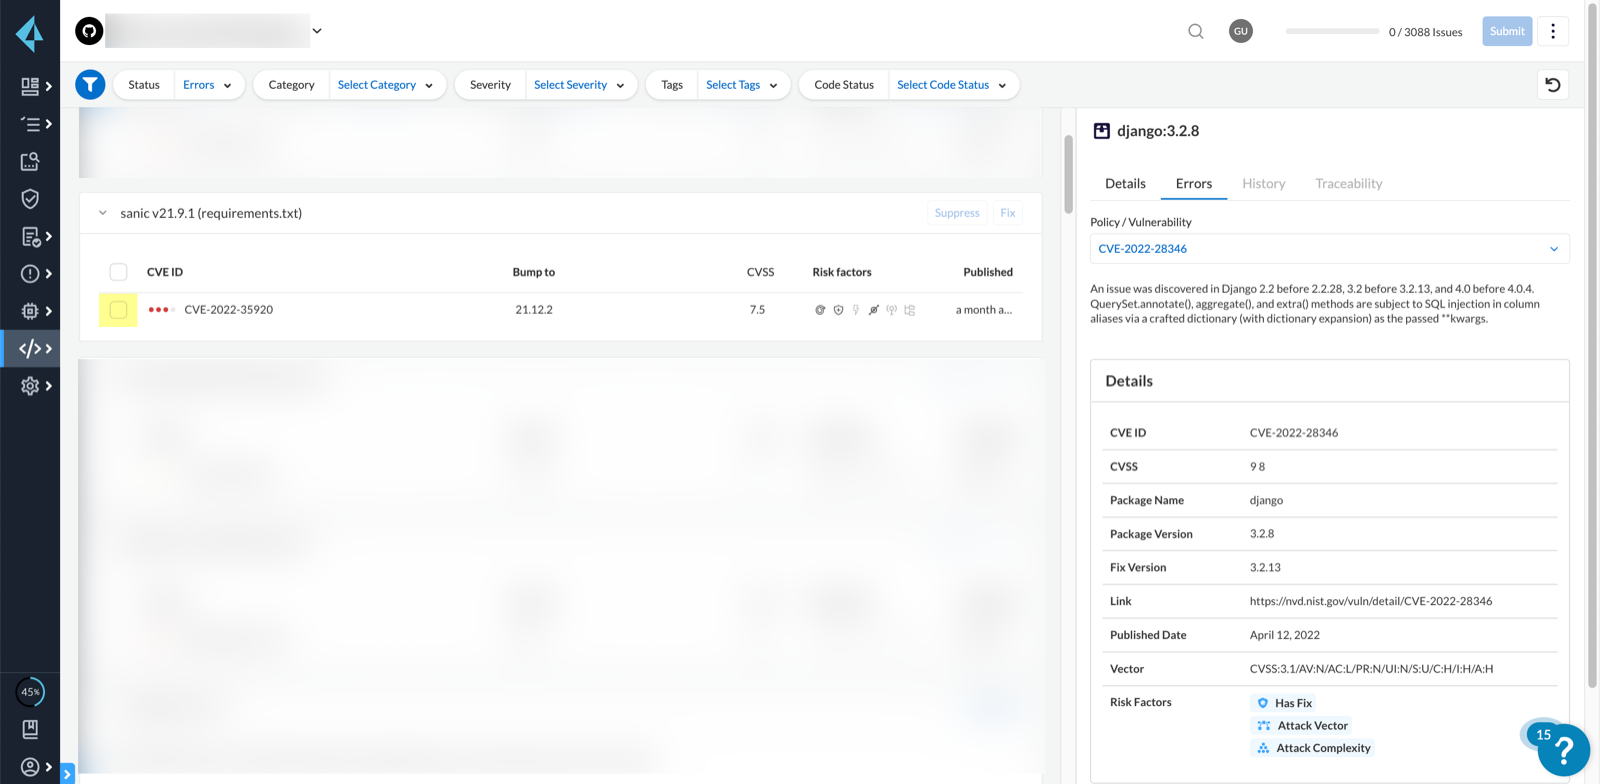
Task: Click the '0 / 3088 Issues' counter text
Action: pos(1426,32)
